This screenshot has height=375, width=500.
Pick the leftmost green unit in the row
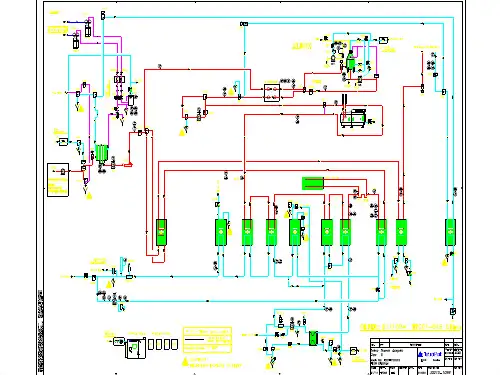coord(161,232)
